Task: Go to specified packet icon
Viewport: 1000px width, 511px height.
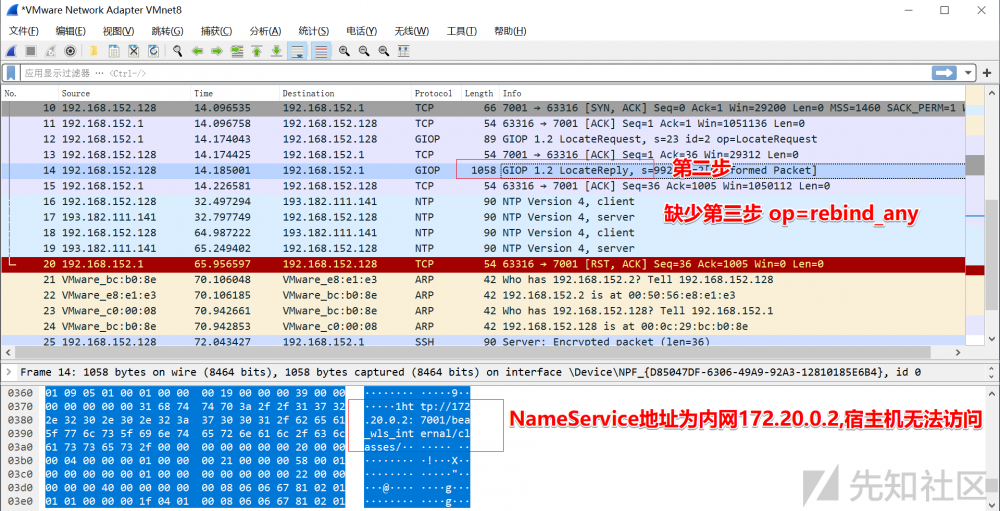Action: click(237, 51)
